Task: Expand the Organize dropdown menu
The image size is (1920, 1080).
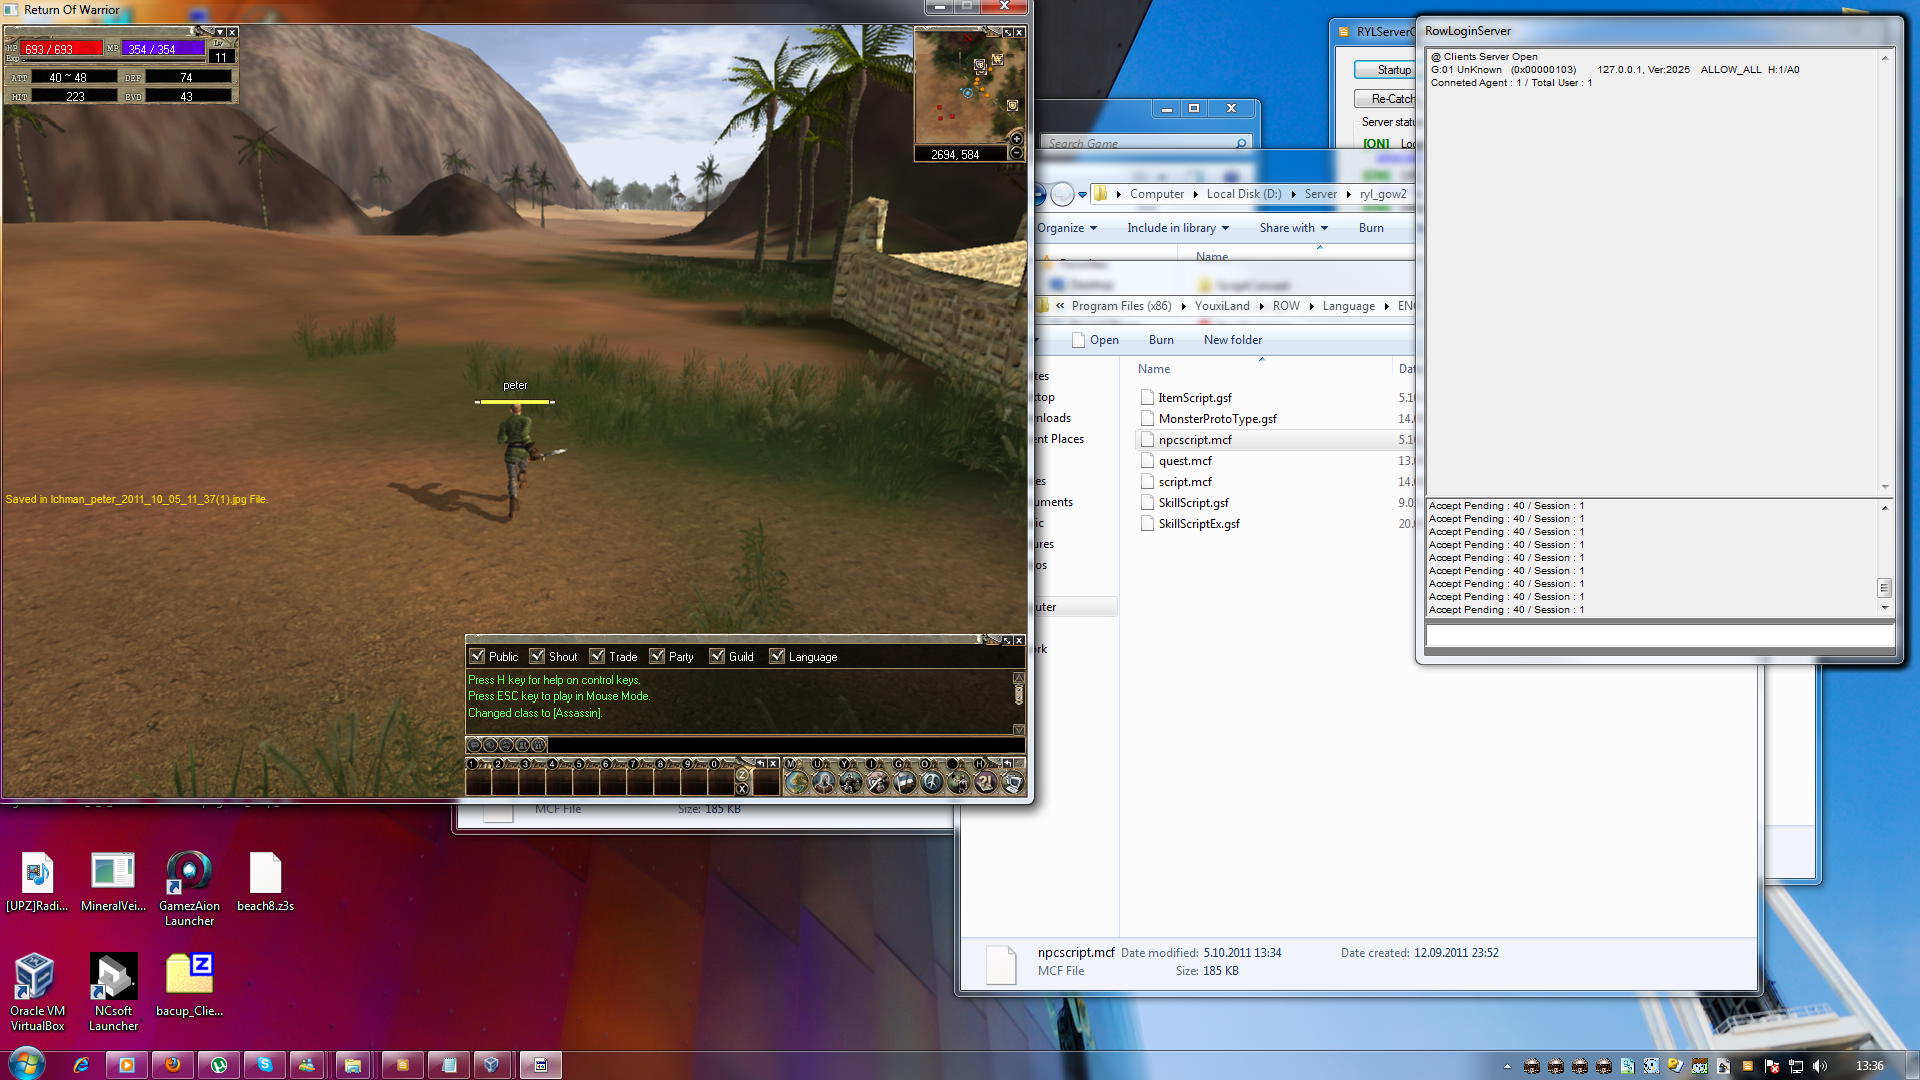Action: pyautogui.click(x=1066, y=228)
